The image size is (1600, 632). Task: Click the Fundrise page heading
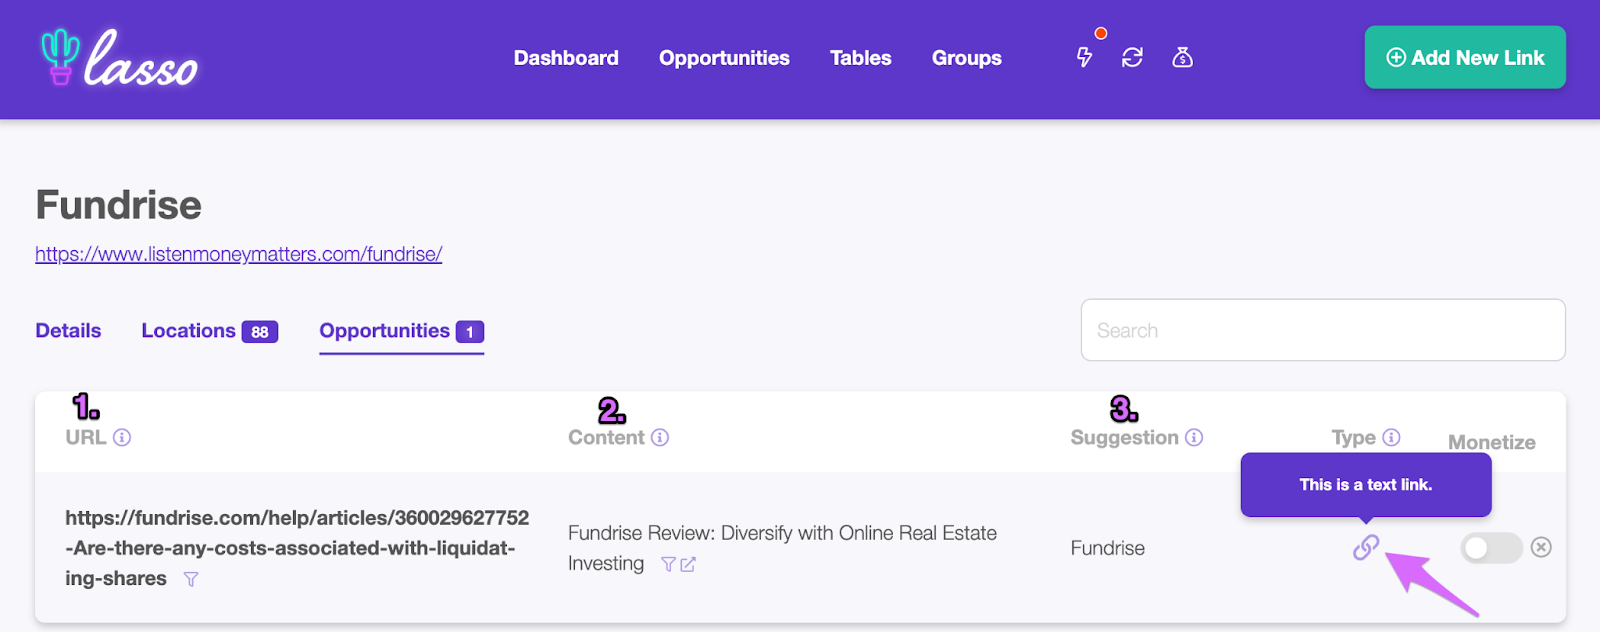coord(118,205)
